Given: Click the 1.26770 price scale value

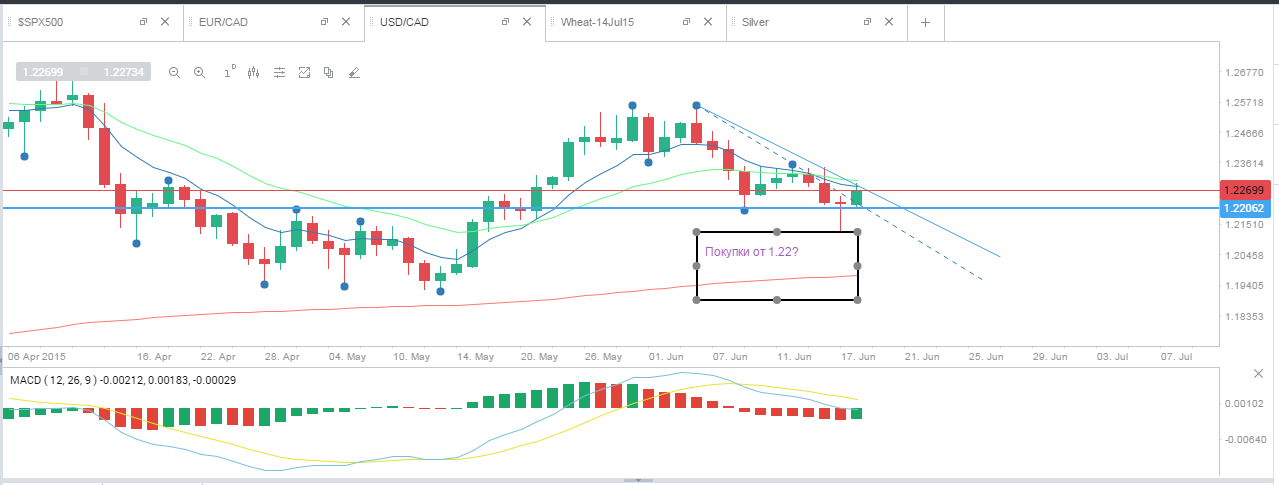Looking at the screenshot, I should pyautogui.click(x=1243, y=73).
